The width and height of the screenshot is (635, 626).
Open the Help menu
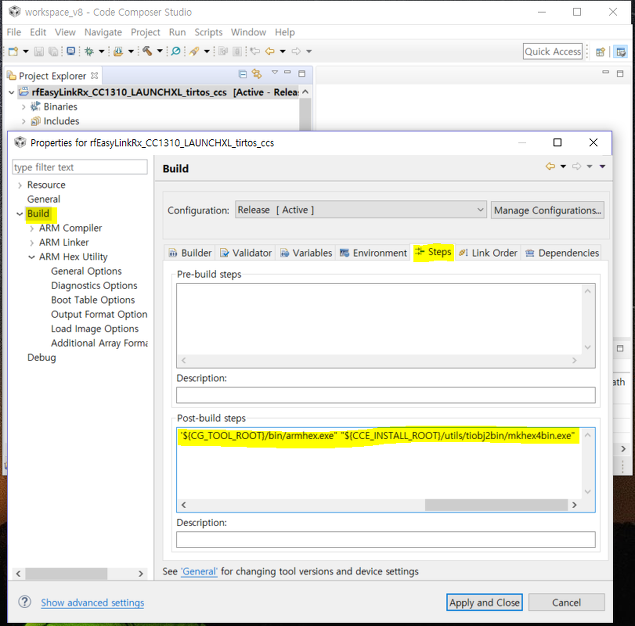(x=285, y=32)
